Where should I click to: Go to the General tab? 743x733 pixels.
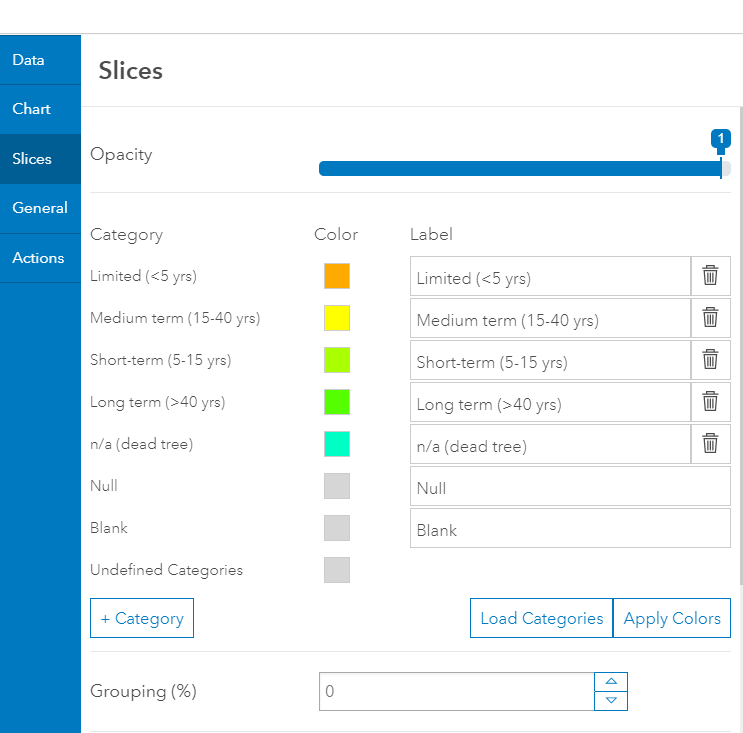(x=40, y=208)
